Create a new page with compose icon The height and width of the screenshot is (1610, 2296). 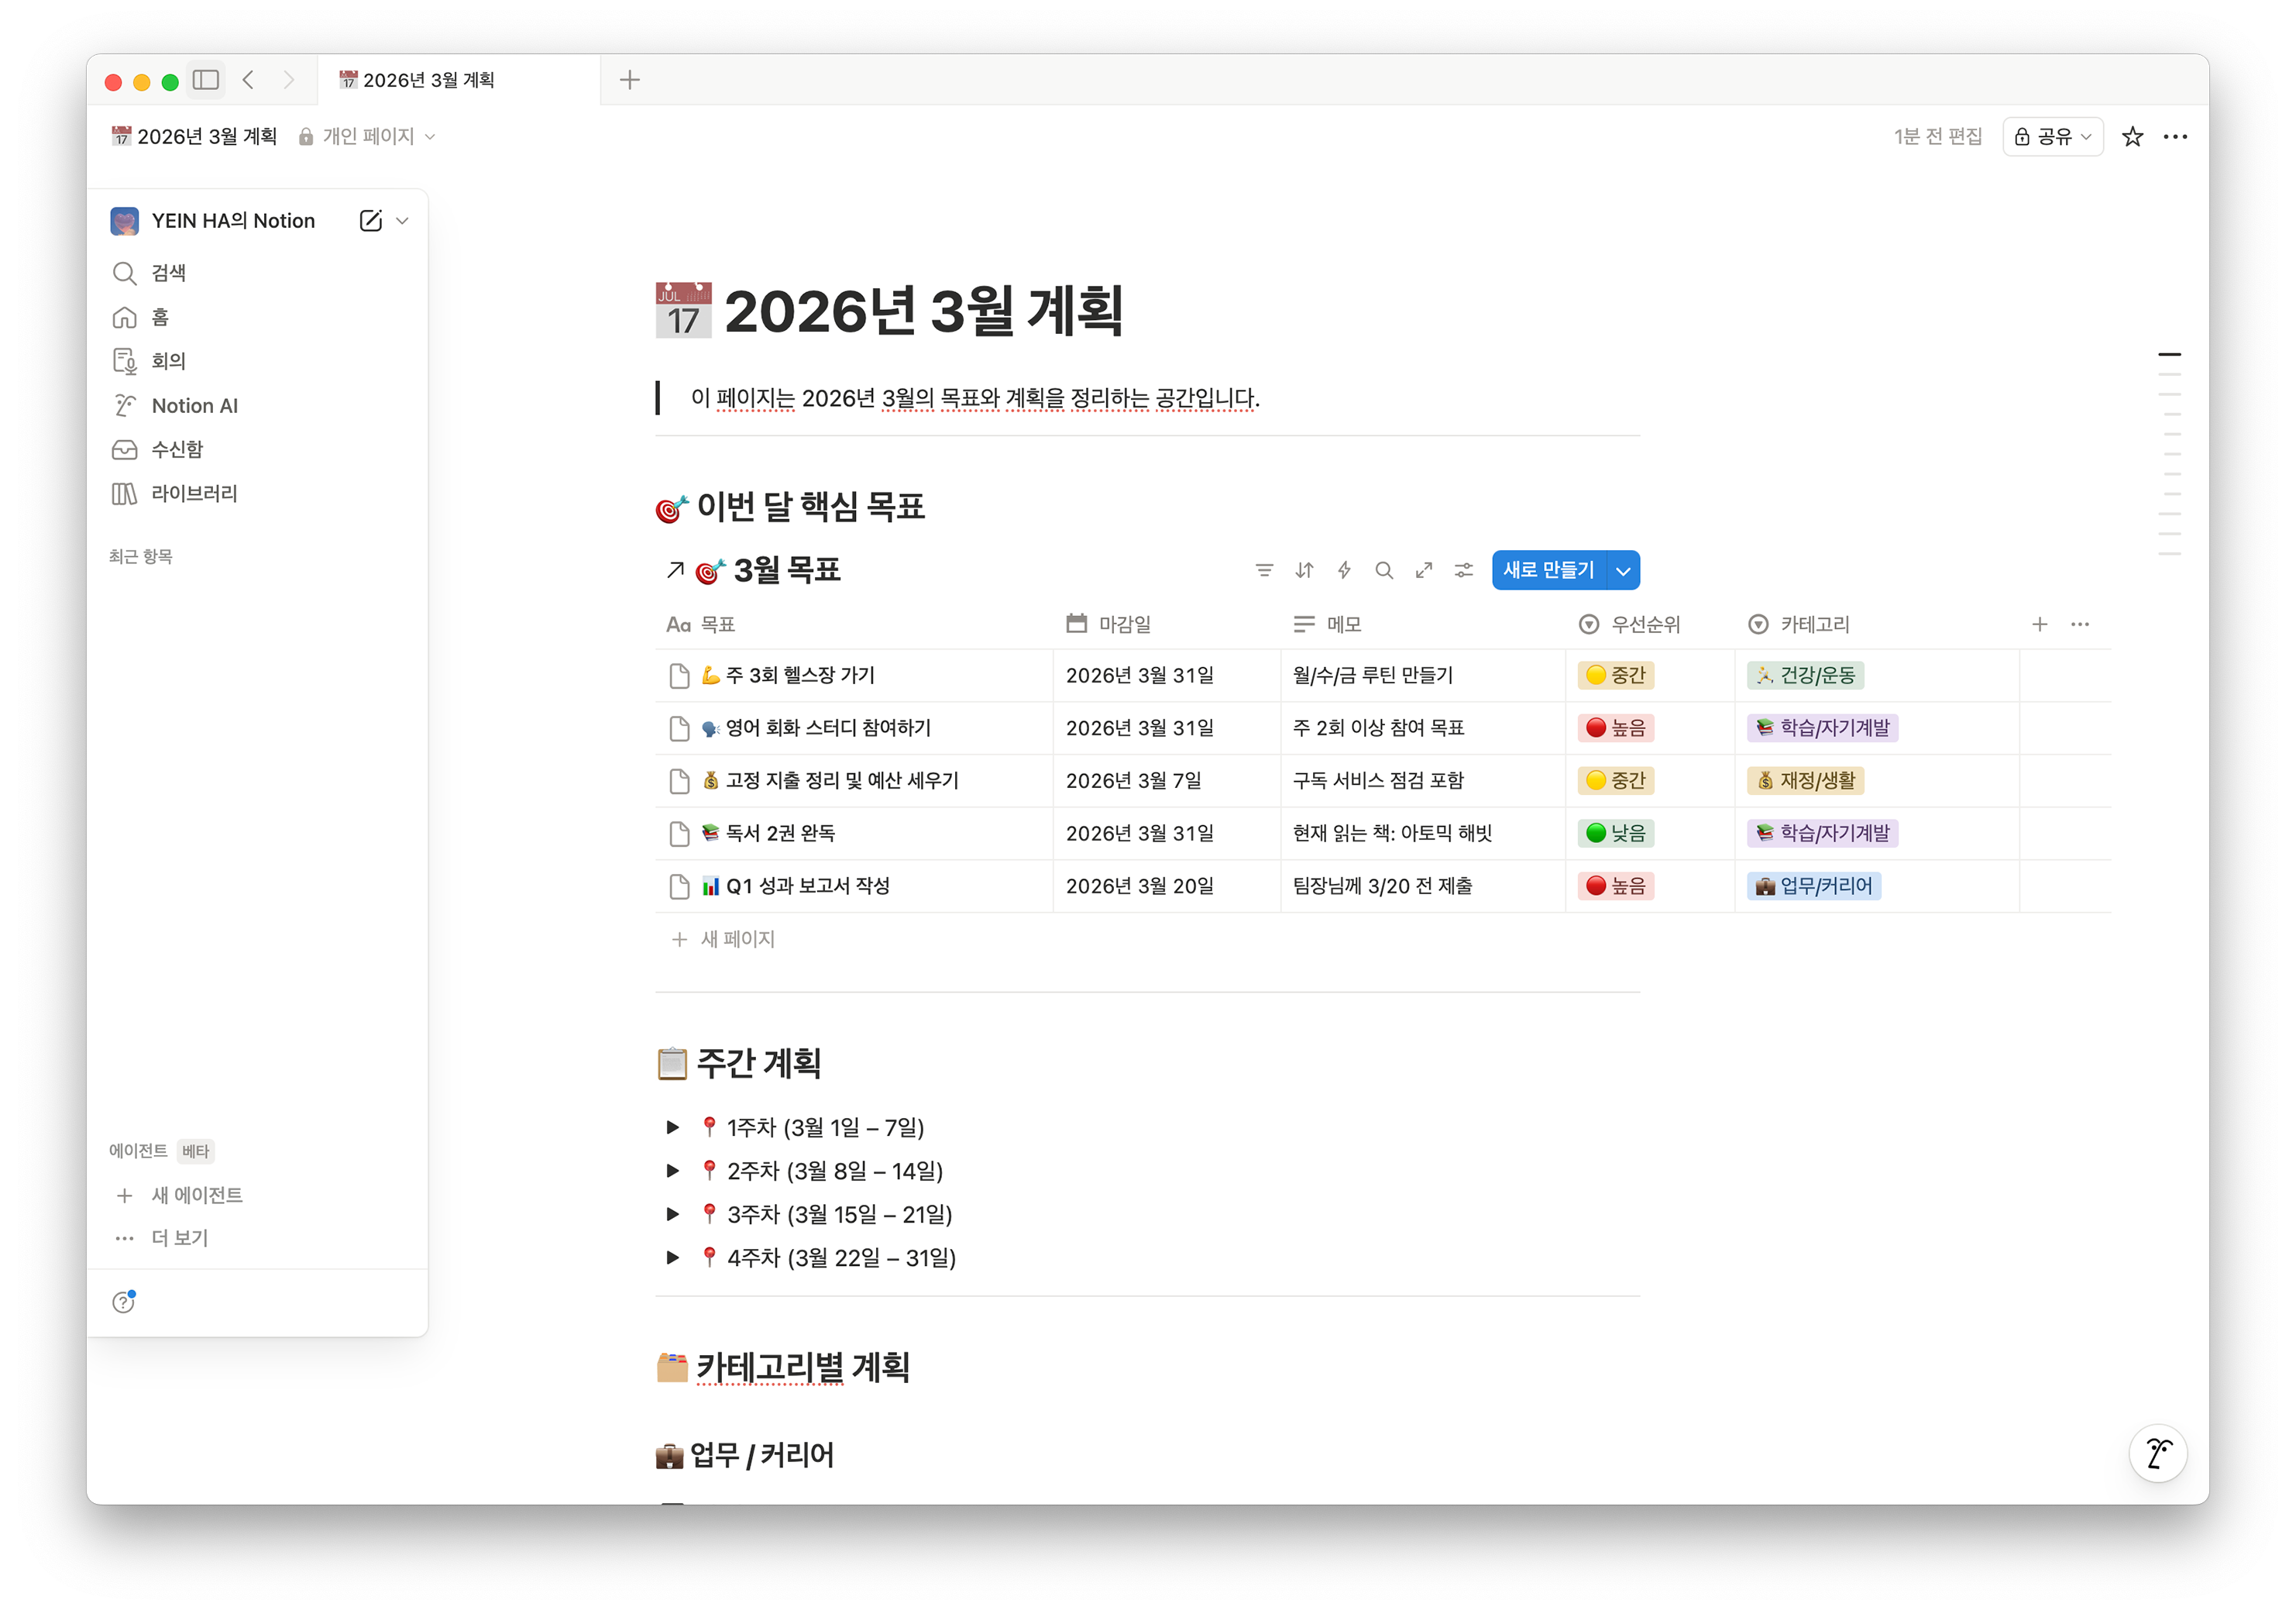[370, 221]
